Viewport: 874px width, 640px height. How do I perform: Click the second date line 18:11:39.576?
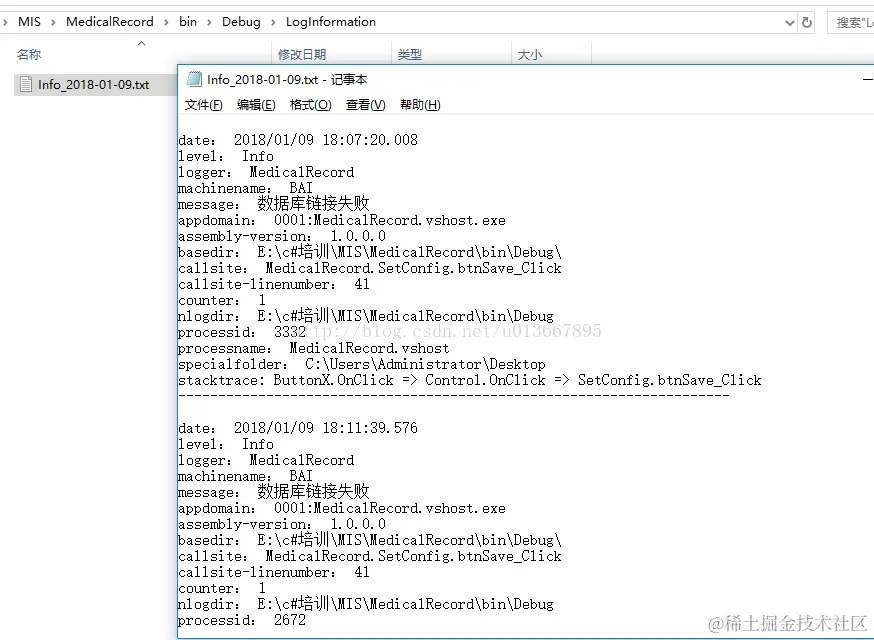pos(298,428)
